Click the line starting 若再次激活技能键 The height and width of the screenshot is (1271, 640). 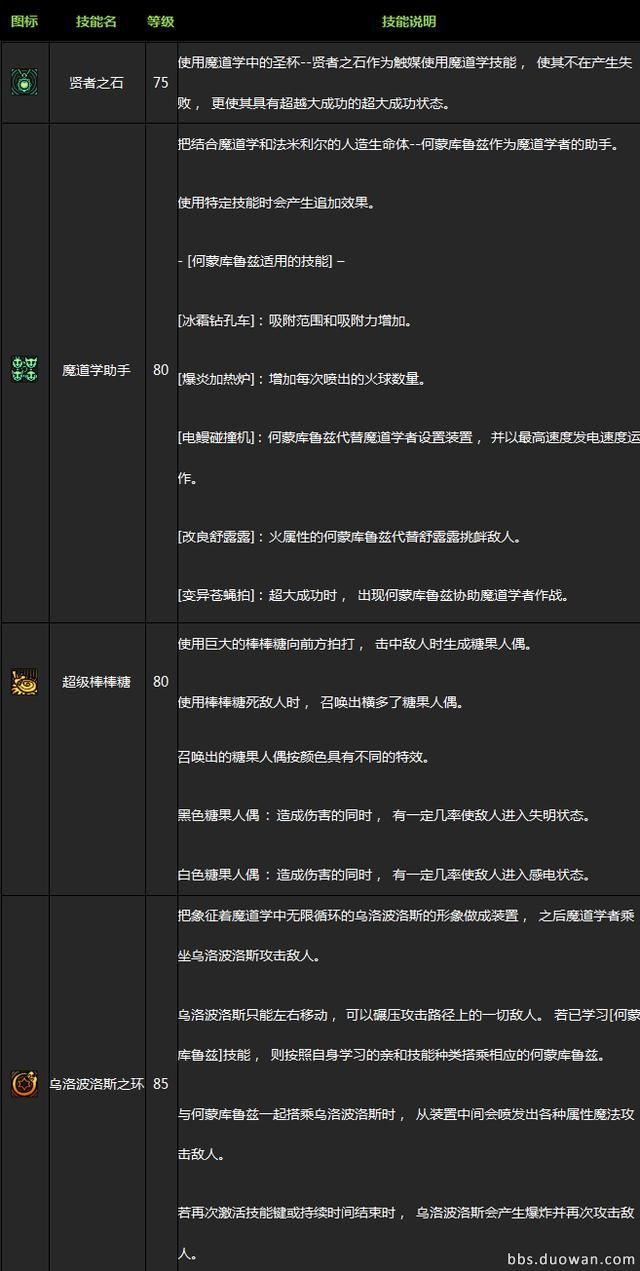click(405, 1214)
